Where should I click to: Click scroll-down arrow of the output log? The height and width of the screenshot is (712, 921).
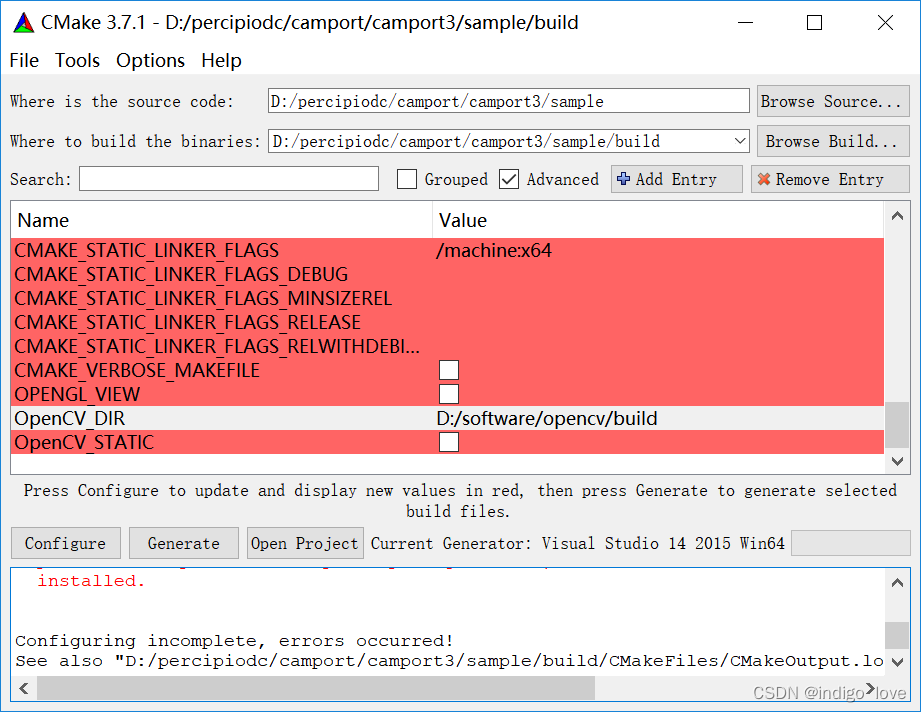point(897,663)
